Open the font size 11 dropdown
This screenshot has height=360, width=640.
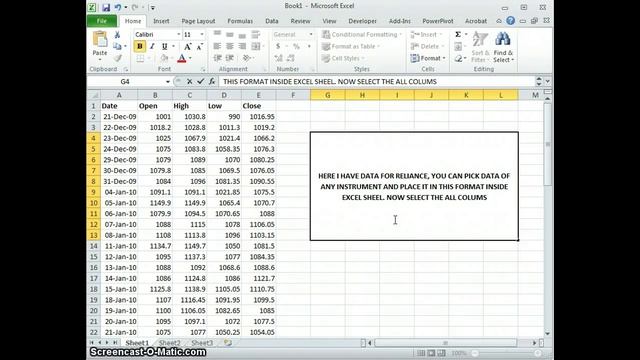202,35
